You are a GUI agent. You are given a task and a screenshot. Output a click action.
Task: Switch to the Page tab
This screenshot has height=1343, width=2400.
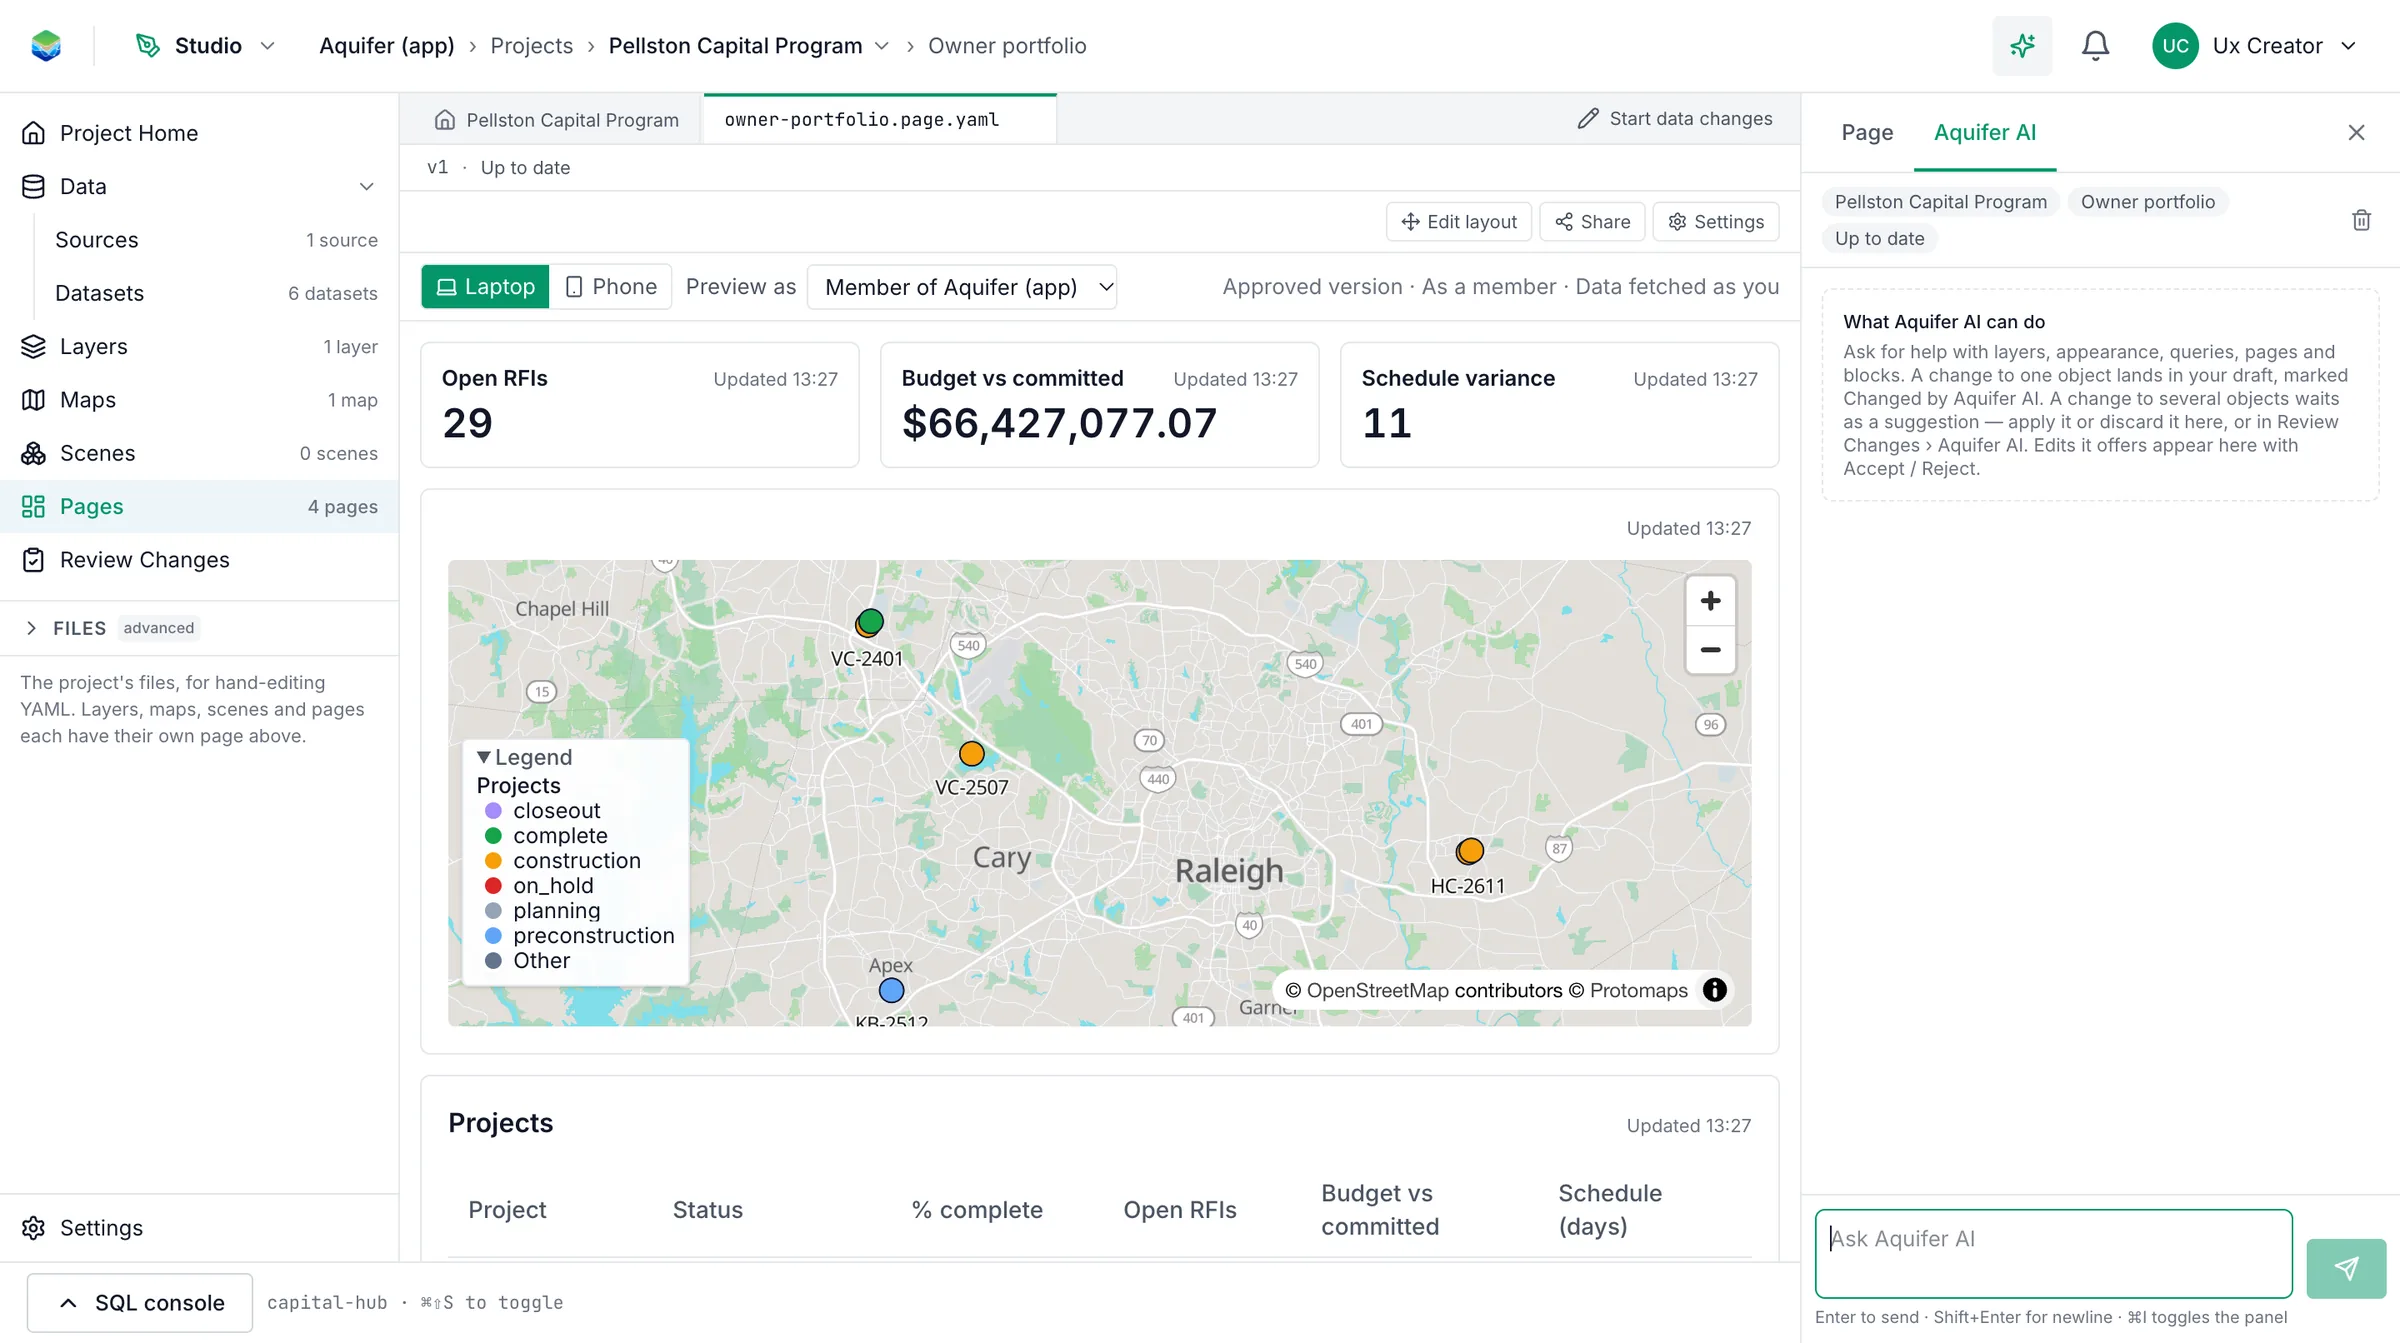click(x=1867, y=133)
